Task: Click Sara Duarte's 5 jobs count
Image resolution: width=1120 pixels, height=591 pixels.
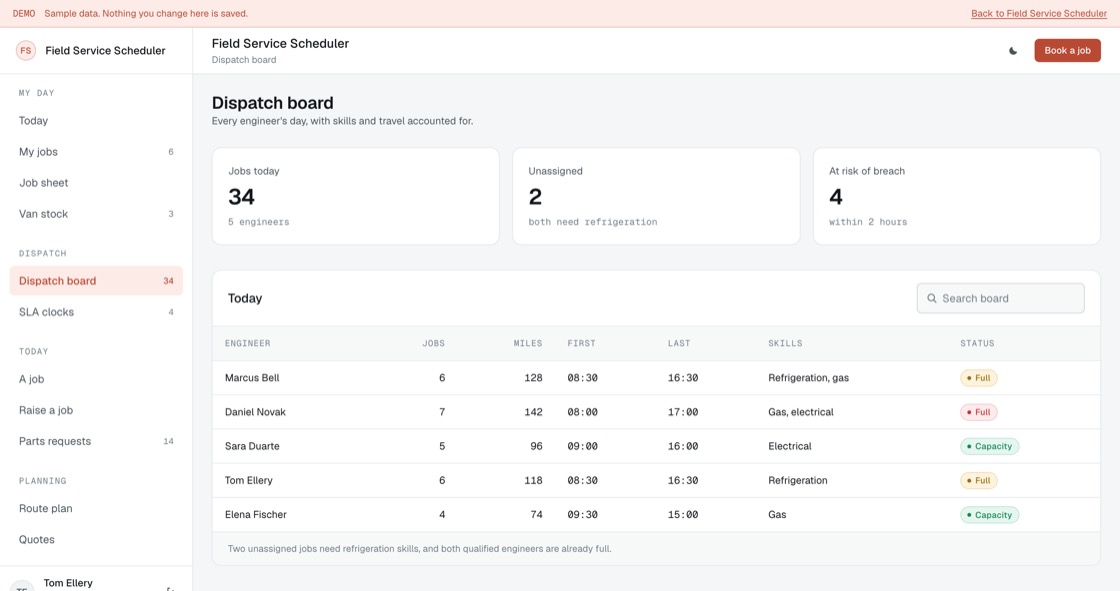Action: click(x=442, y=447)
